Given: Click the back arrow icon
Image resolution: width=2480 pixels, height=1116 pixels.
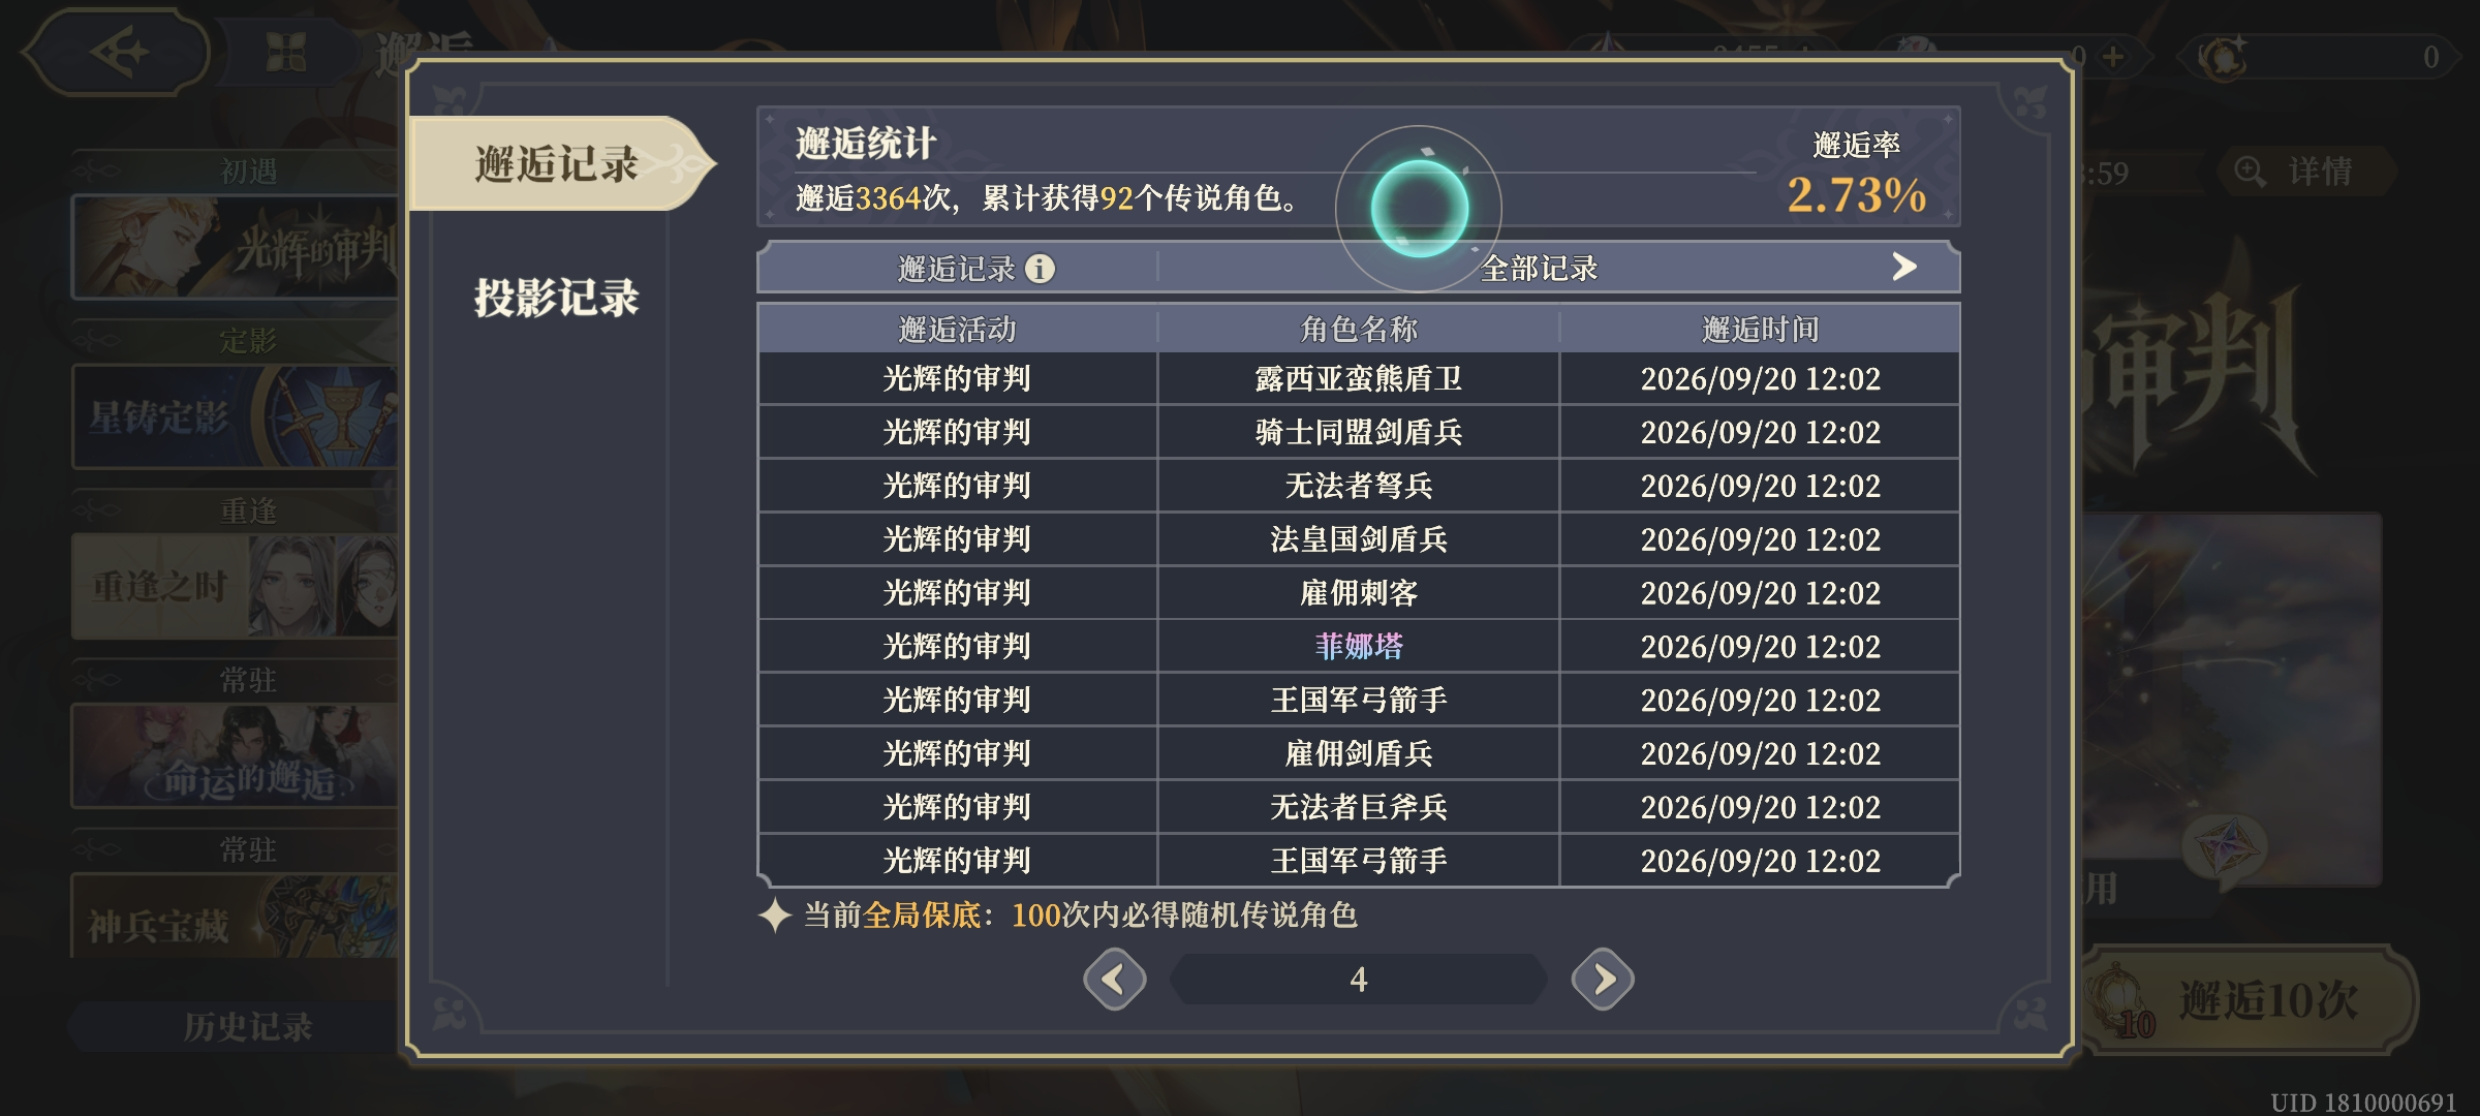Looking at the screenshot, I should [118, 52].
